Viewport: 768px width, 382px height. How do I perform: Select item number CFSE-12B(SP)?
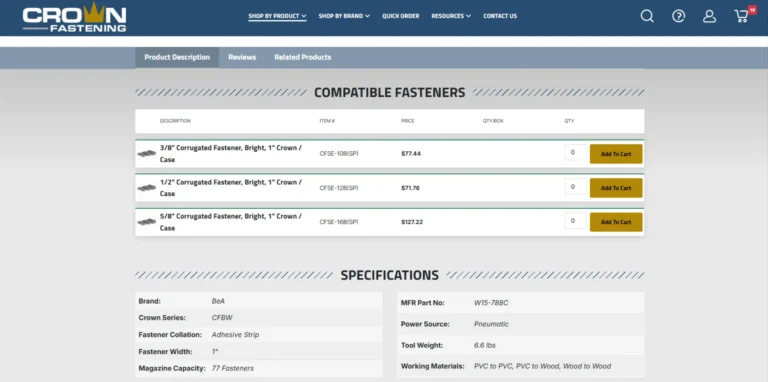click(x=339, y=188)
